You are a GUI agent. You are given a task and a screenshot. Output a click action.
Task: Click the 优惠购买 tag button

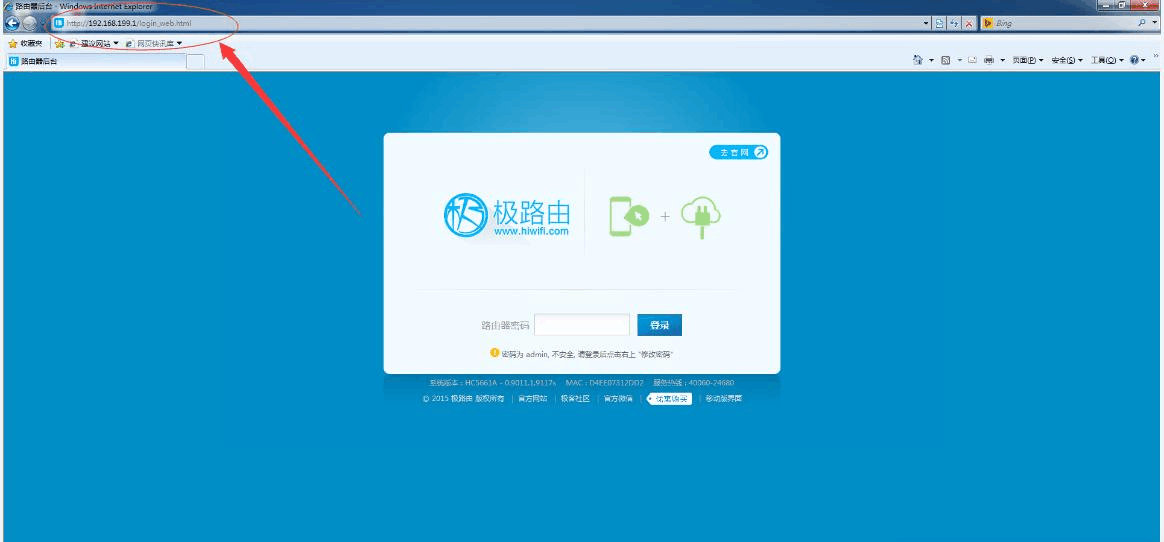(669, 399)
